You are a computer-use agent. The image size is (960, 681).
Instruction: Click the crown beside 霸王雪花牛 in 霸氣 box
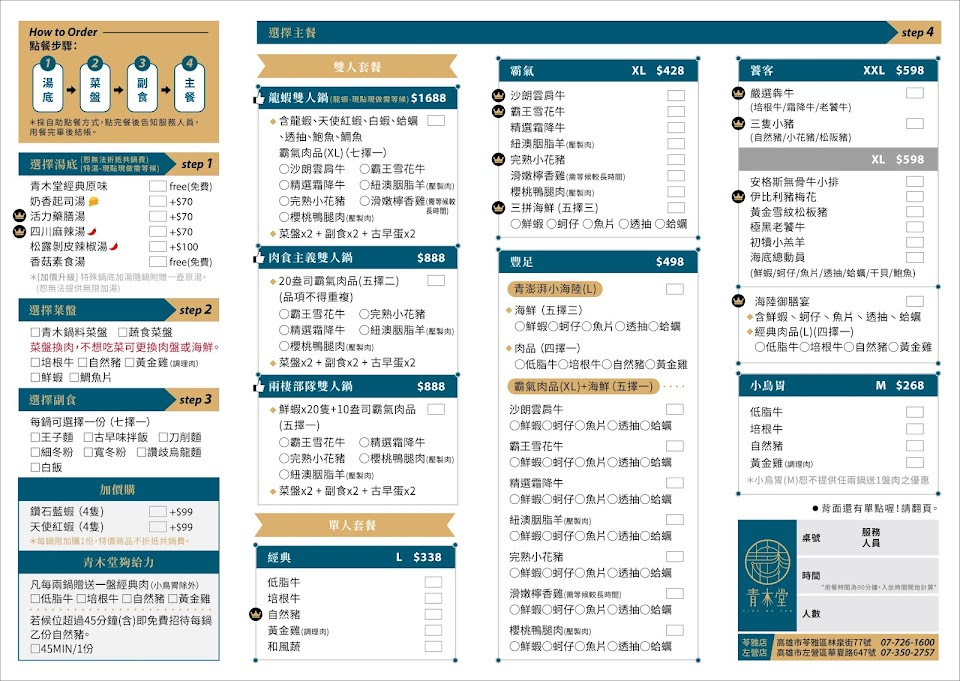pos(498,111)
